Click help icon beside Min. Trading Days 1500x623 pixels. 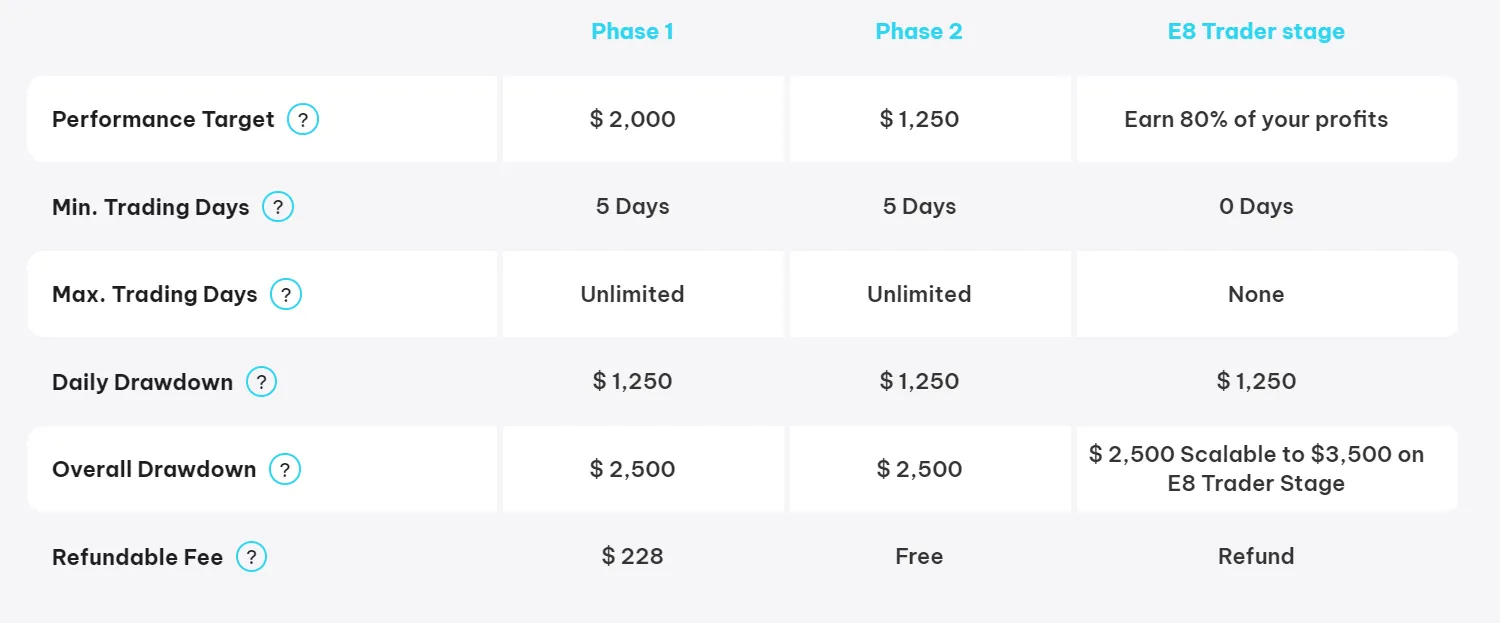[x=278, y=207]
